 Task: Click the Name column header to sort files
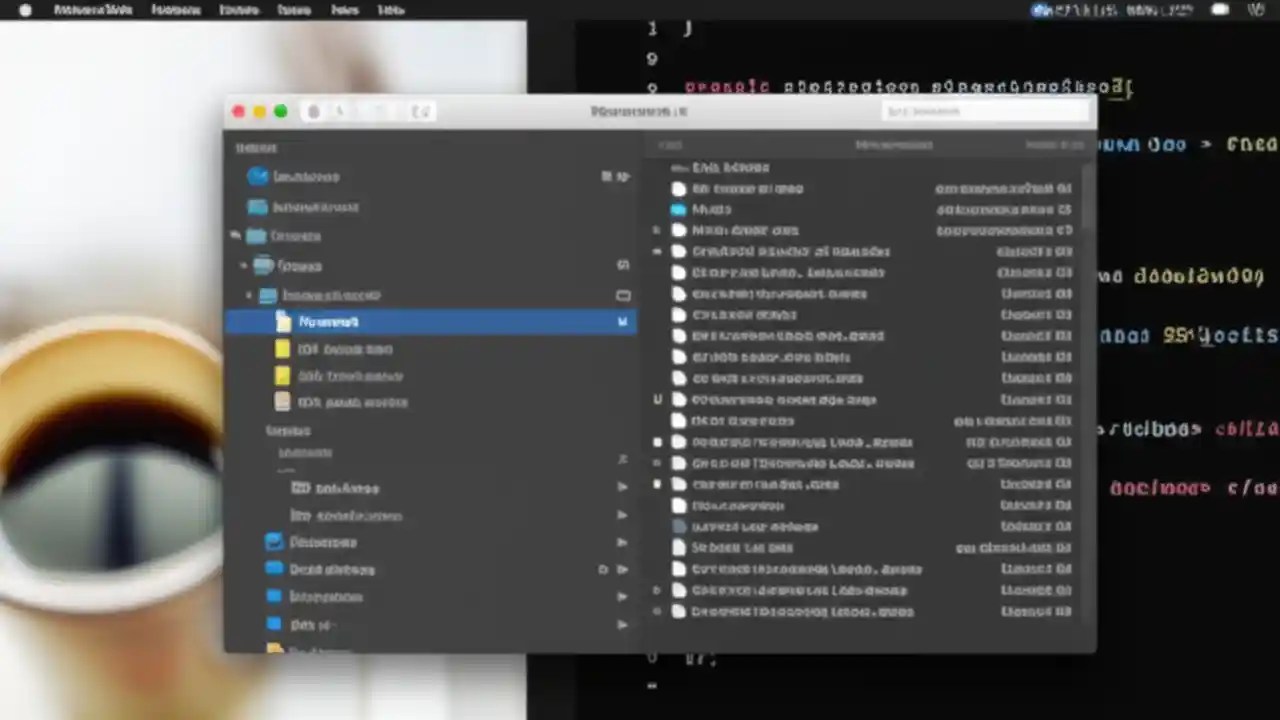(x=670, y=145)
